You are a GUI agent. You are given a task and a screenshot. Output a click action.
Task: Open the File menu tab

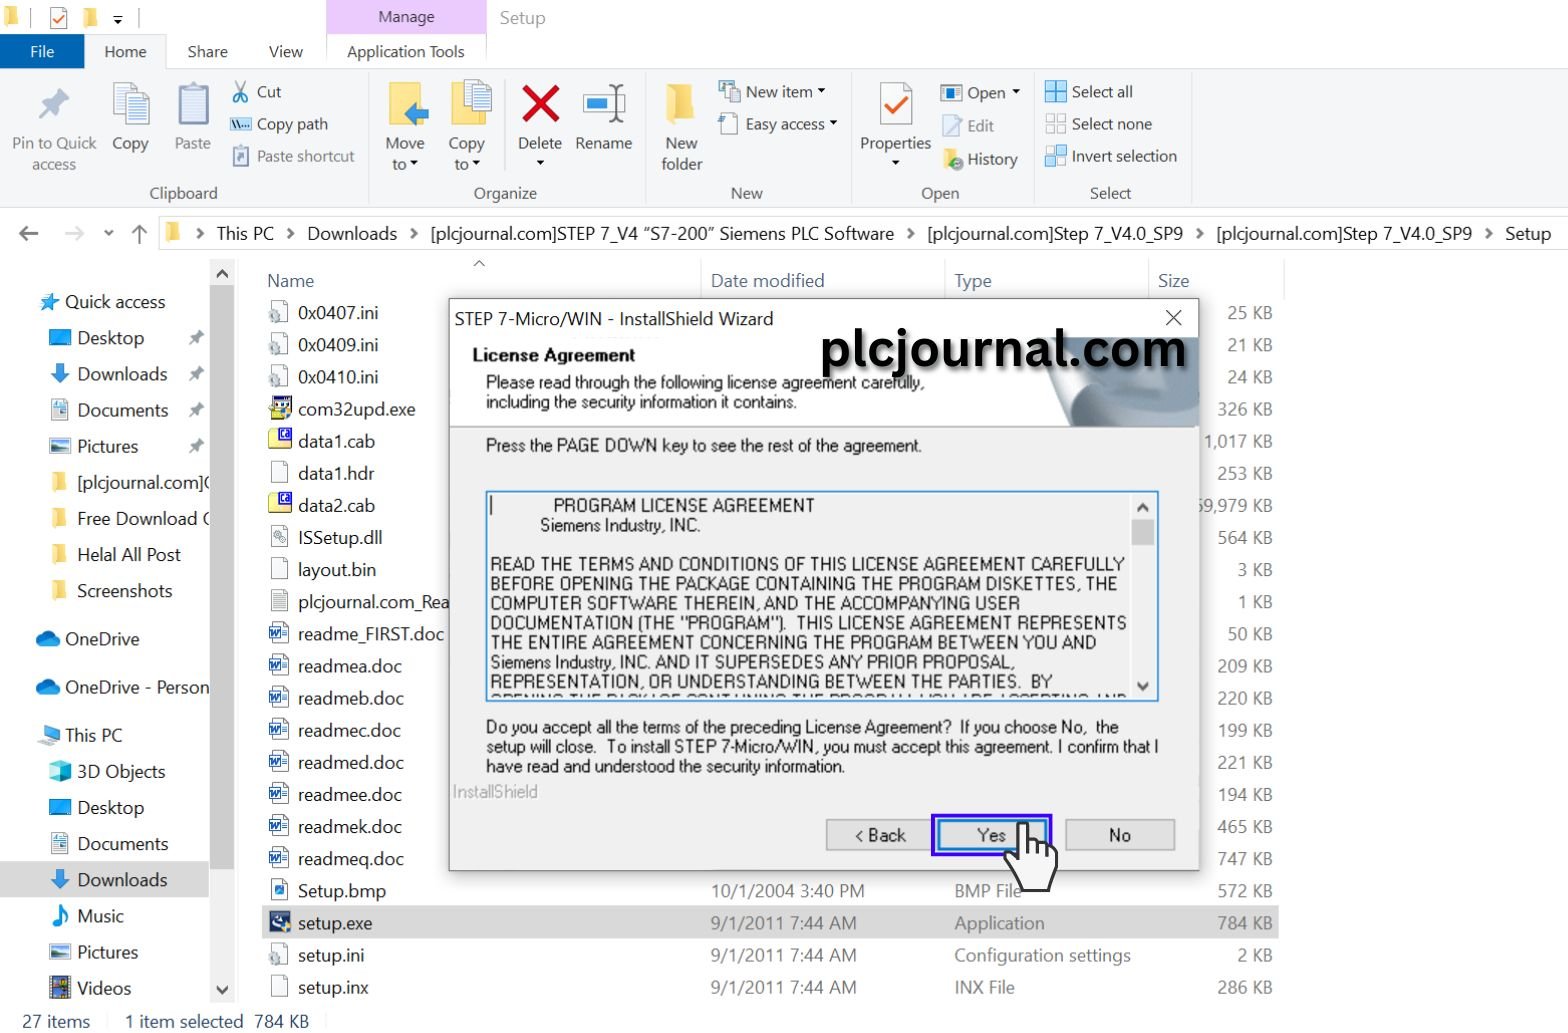coord(42,52)
